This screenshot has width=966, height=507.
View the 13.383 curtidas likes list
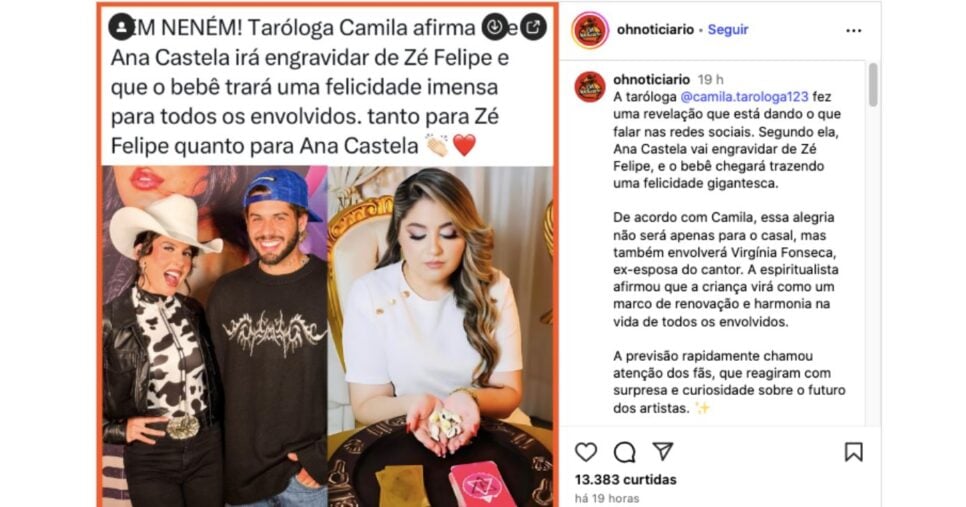tap(625, 479)
